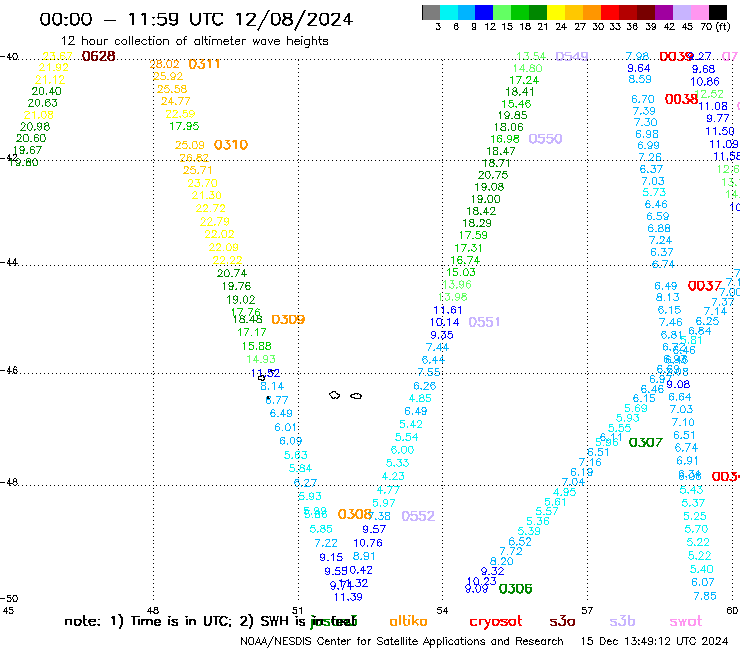740x650 pixels.
Task: Select the yellow 21-24 ft color swatch
Action: click(556, 12)
